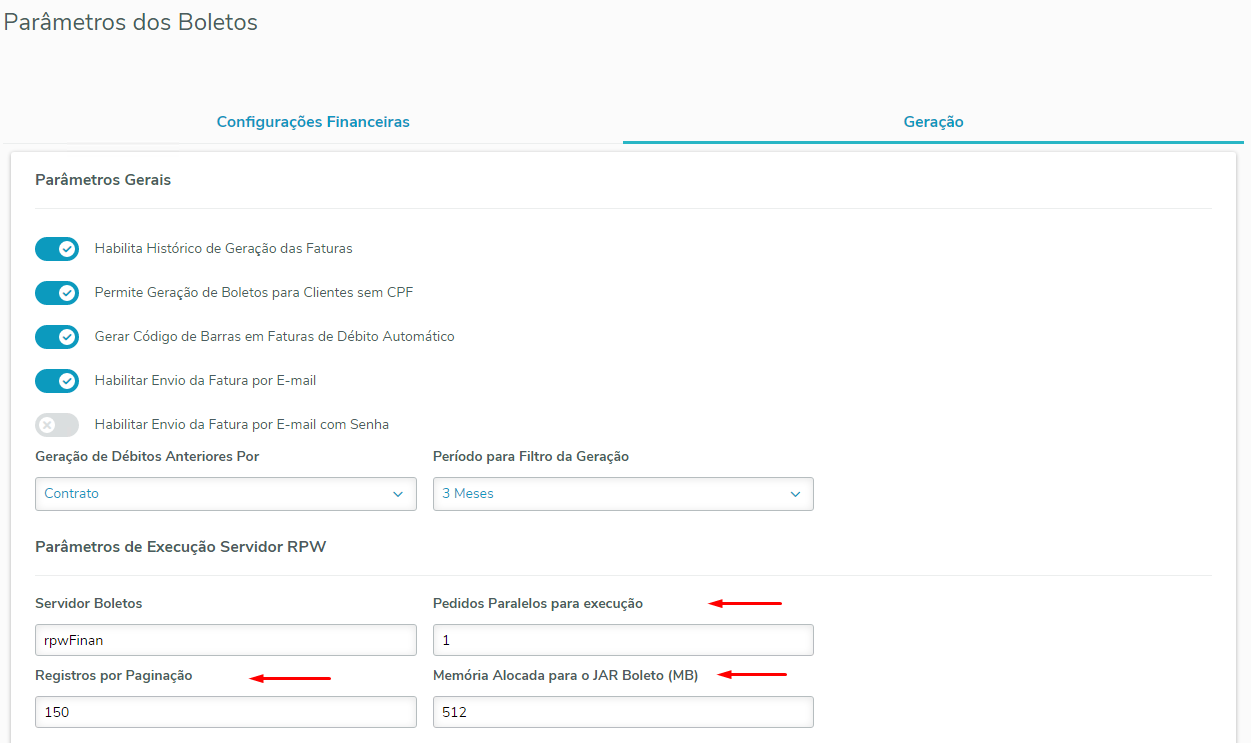Disable Permite Geração de Boletos sem CPF
1251x743 pixels.
(57, 293)
